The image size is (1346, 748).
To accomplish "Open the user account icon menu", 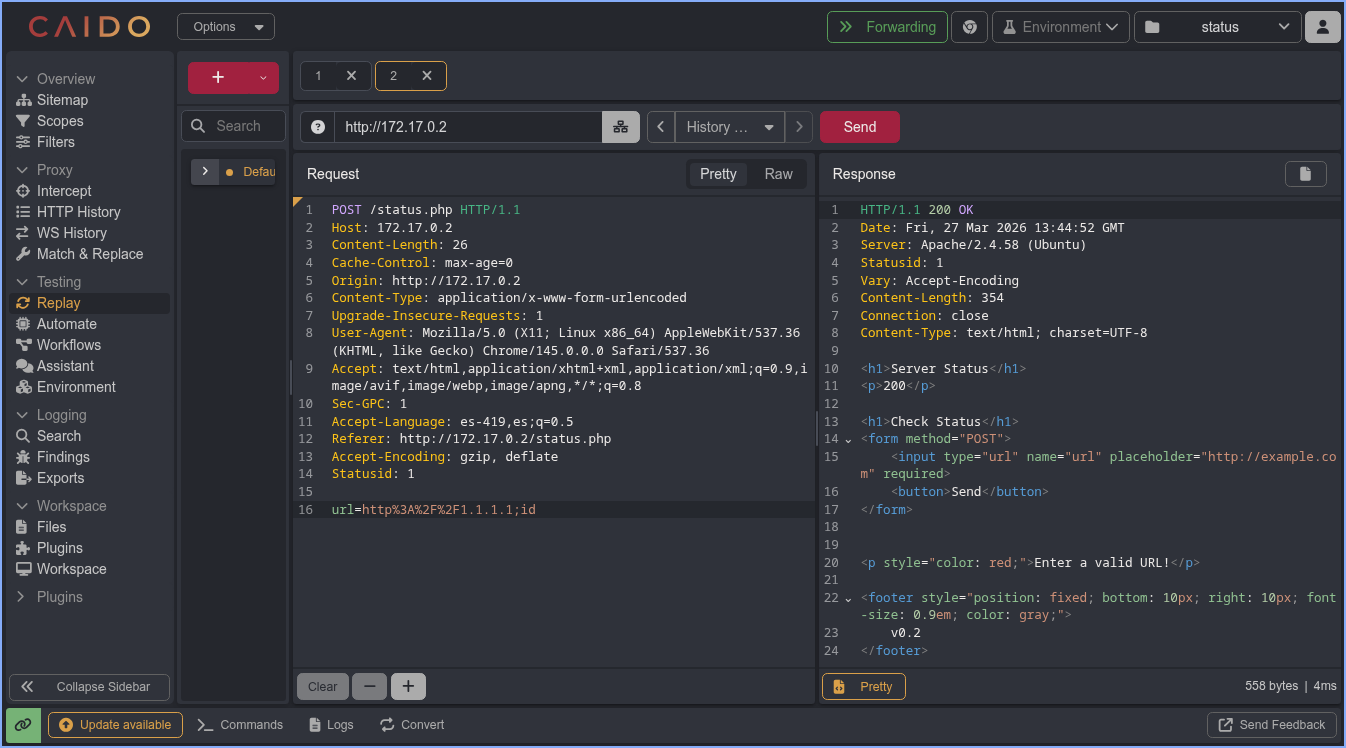I will point(1322,27).
